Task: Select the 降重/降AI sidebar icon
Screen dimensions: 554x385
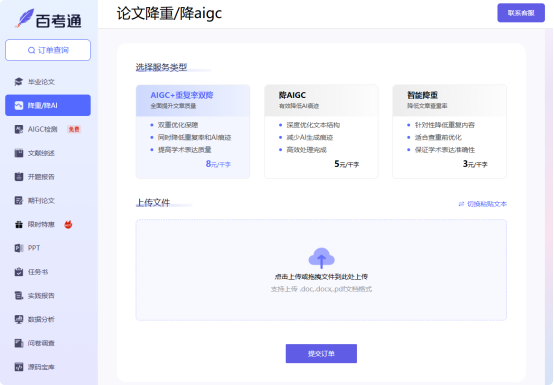Action: pyautogui.click(x=18, y=105)
